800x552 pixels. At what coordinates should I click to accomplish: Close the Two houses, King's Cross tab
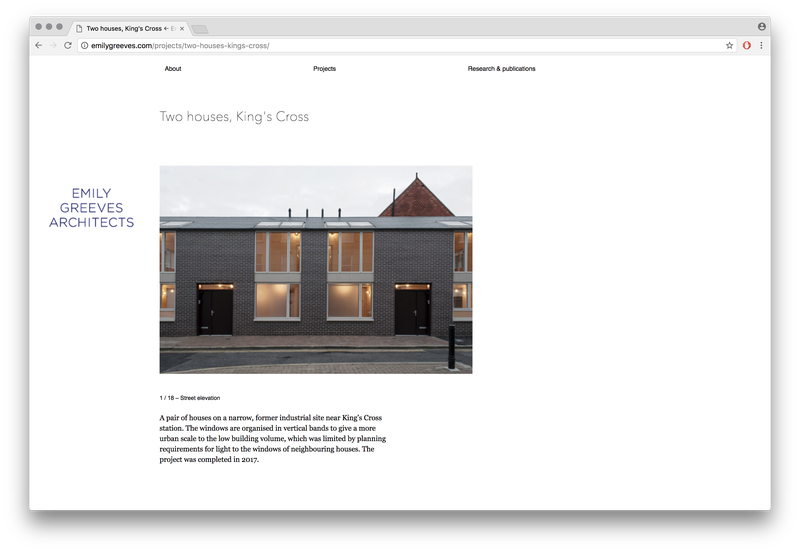tap(182, 29)
